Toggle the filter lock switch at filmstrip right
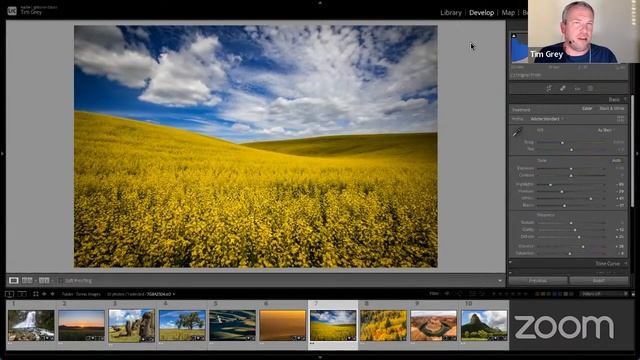Screen dimensions: 640x360 [x=633, y=294]
